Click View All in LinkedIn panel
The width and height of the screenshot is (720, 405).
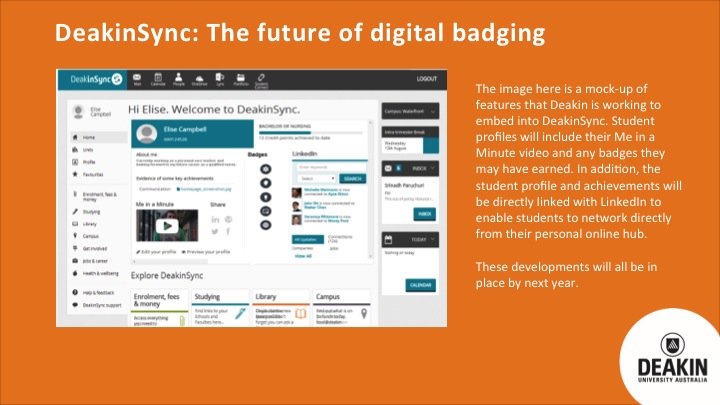click(x=303, y=256)
